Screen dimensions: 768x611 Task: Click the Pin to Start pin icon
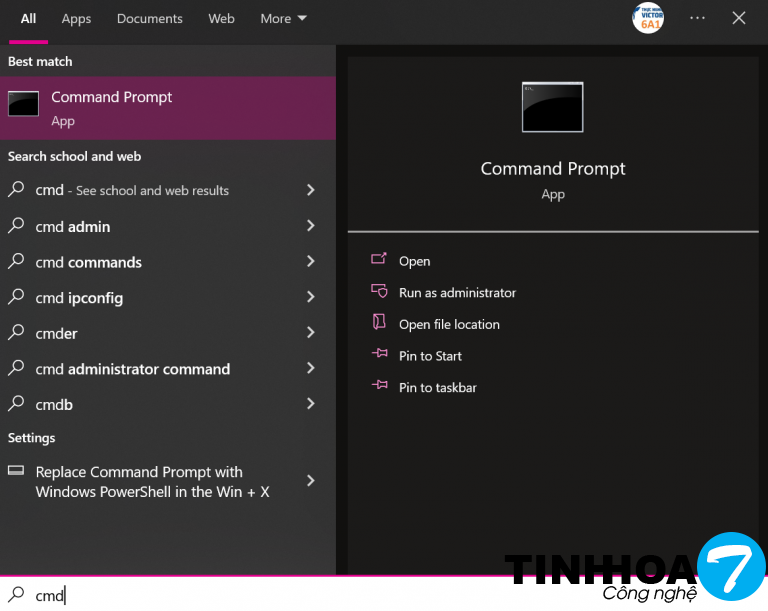(x=379, y=355)
